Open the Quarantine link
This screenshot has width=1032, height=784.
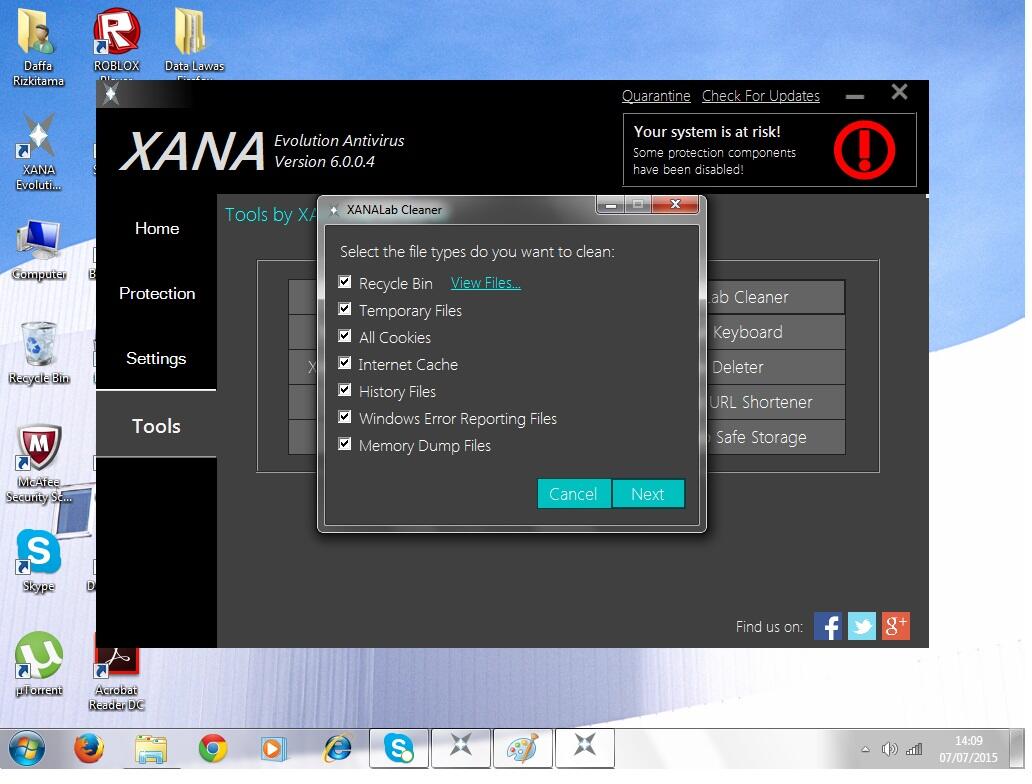click(656, 96)
